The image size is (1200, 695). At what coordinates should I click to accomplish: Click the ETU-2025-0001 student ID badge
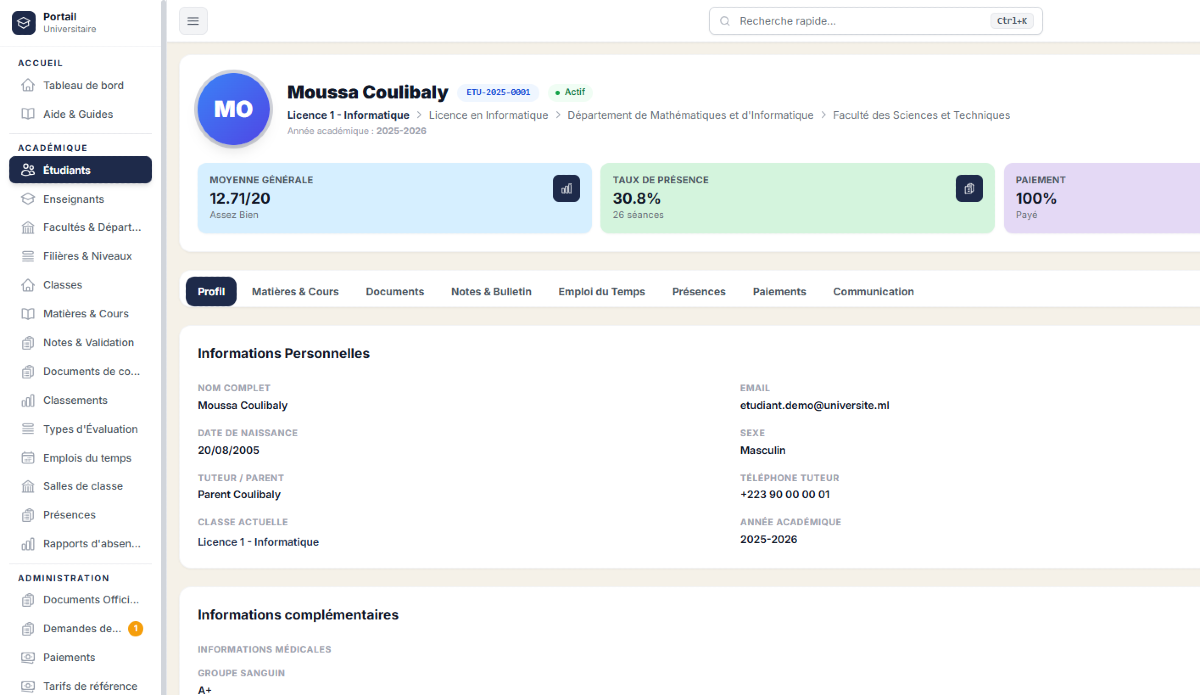pos(498,92)
